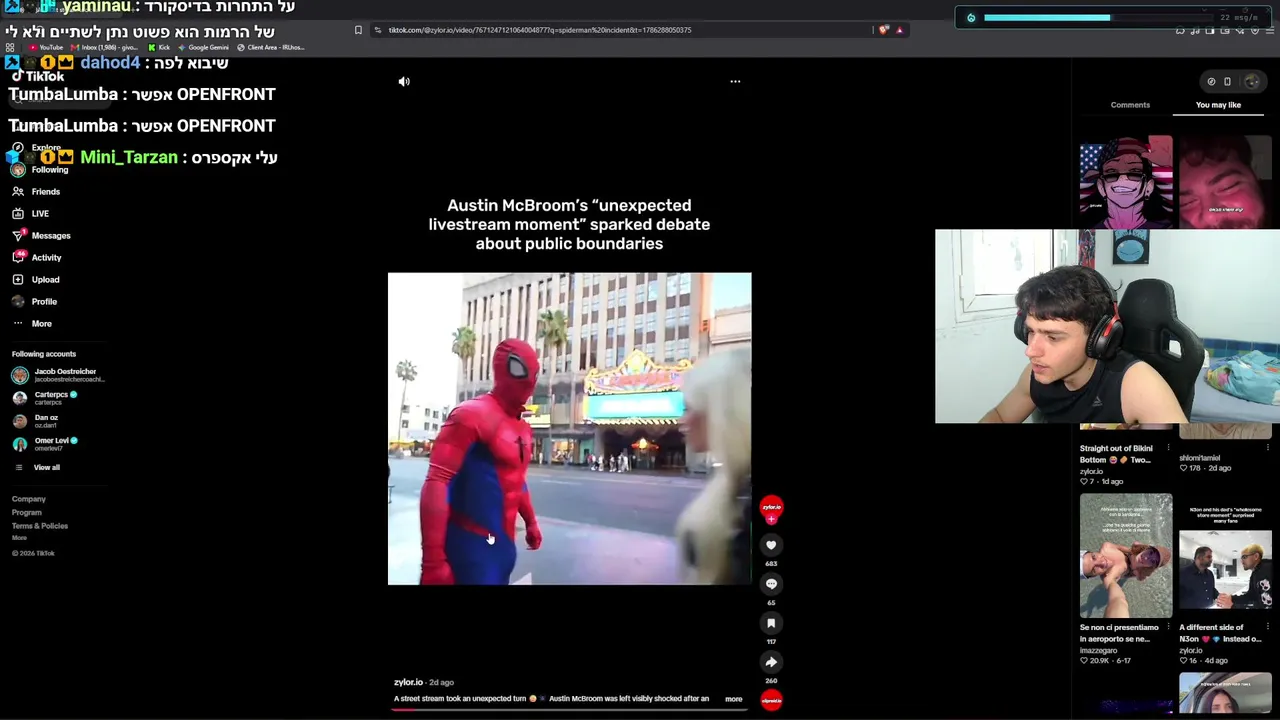Select the You may like tab
Image resolution: width=1280 pixels, height=720 pixels.
pos(1218,105)
